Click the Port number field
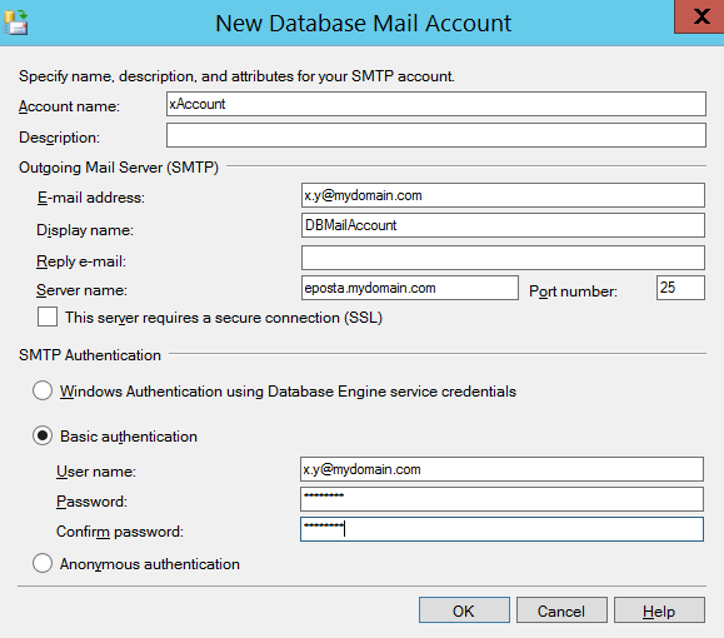 [681, 288]
